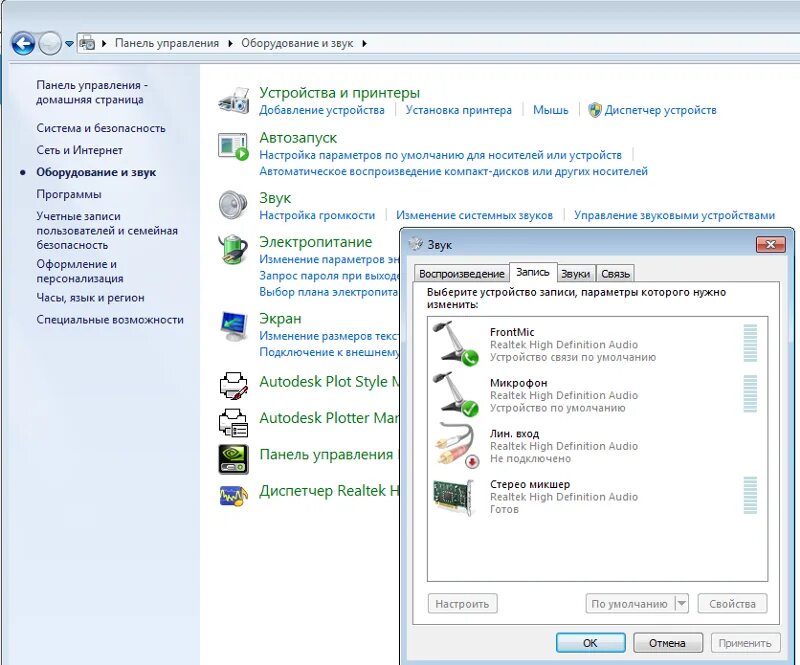Screen dimensions: 800x665
Task: Open Управление звуковыми устройствами link
Action: (674, 215)
